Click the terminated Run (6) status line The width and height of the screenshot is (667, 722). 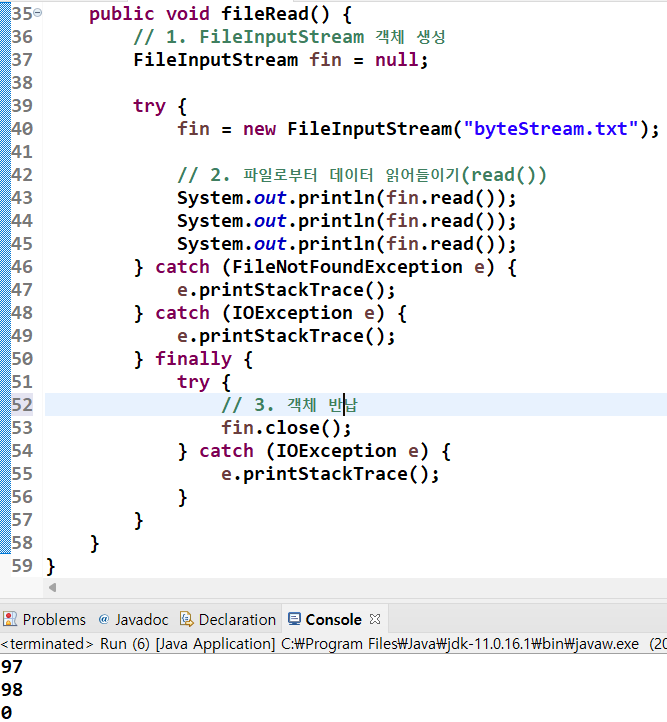tap(333, 644)
